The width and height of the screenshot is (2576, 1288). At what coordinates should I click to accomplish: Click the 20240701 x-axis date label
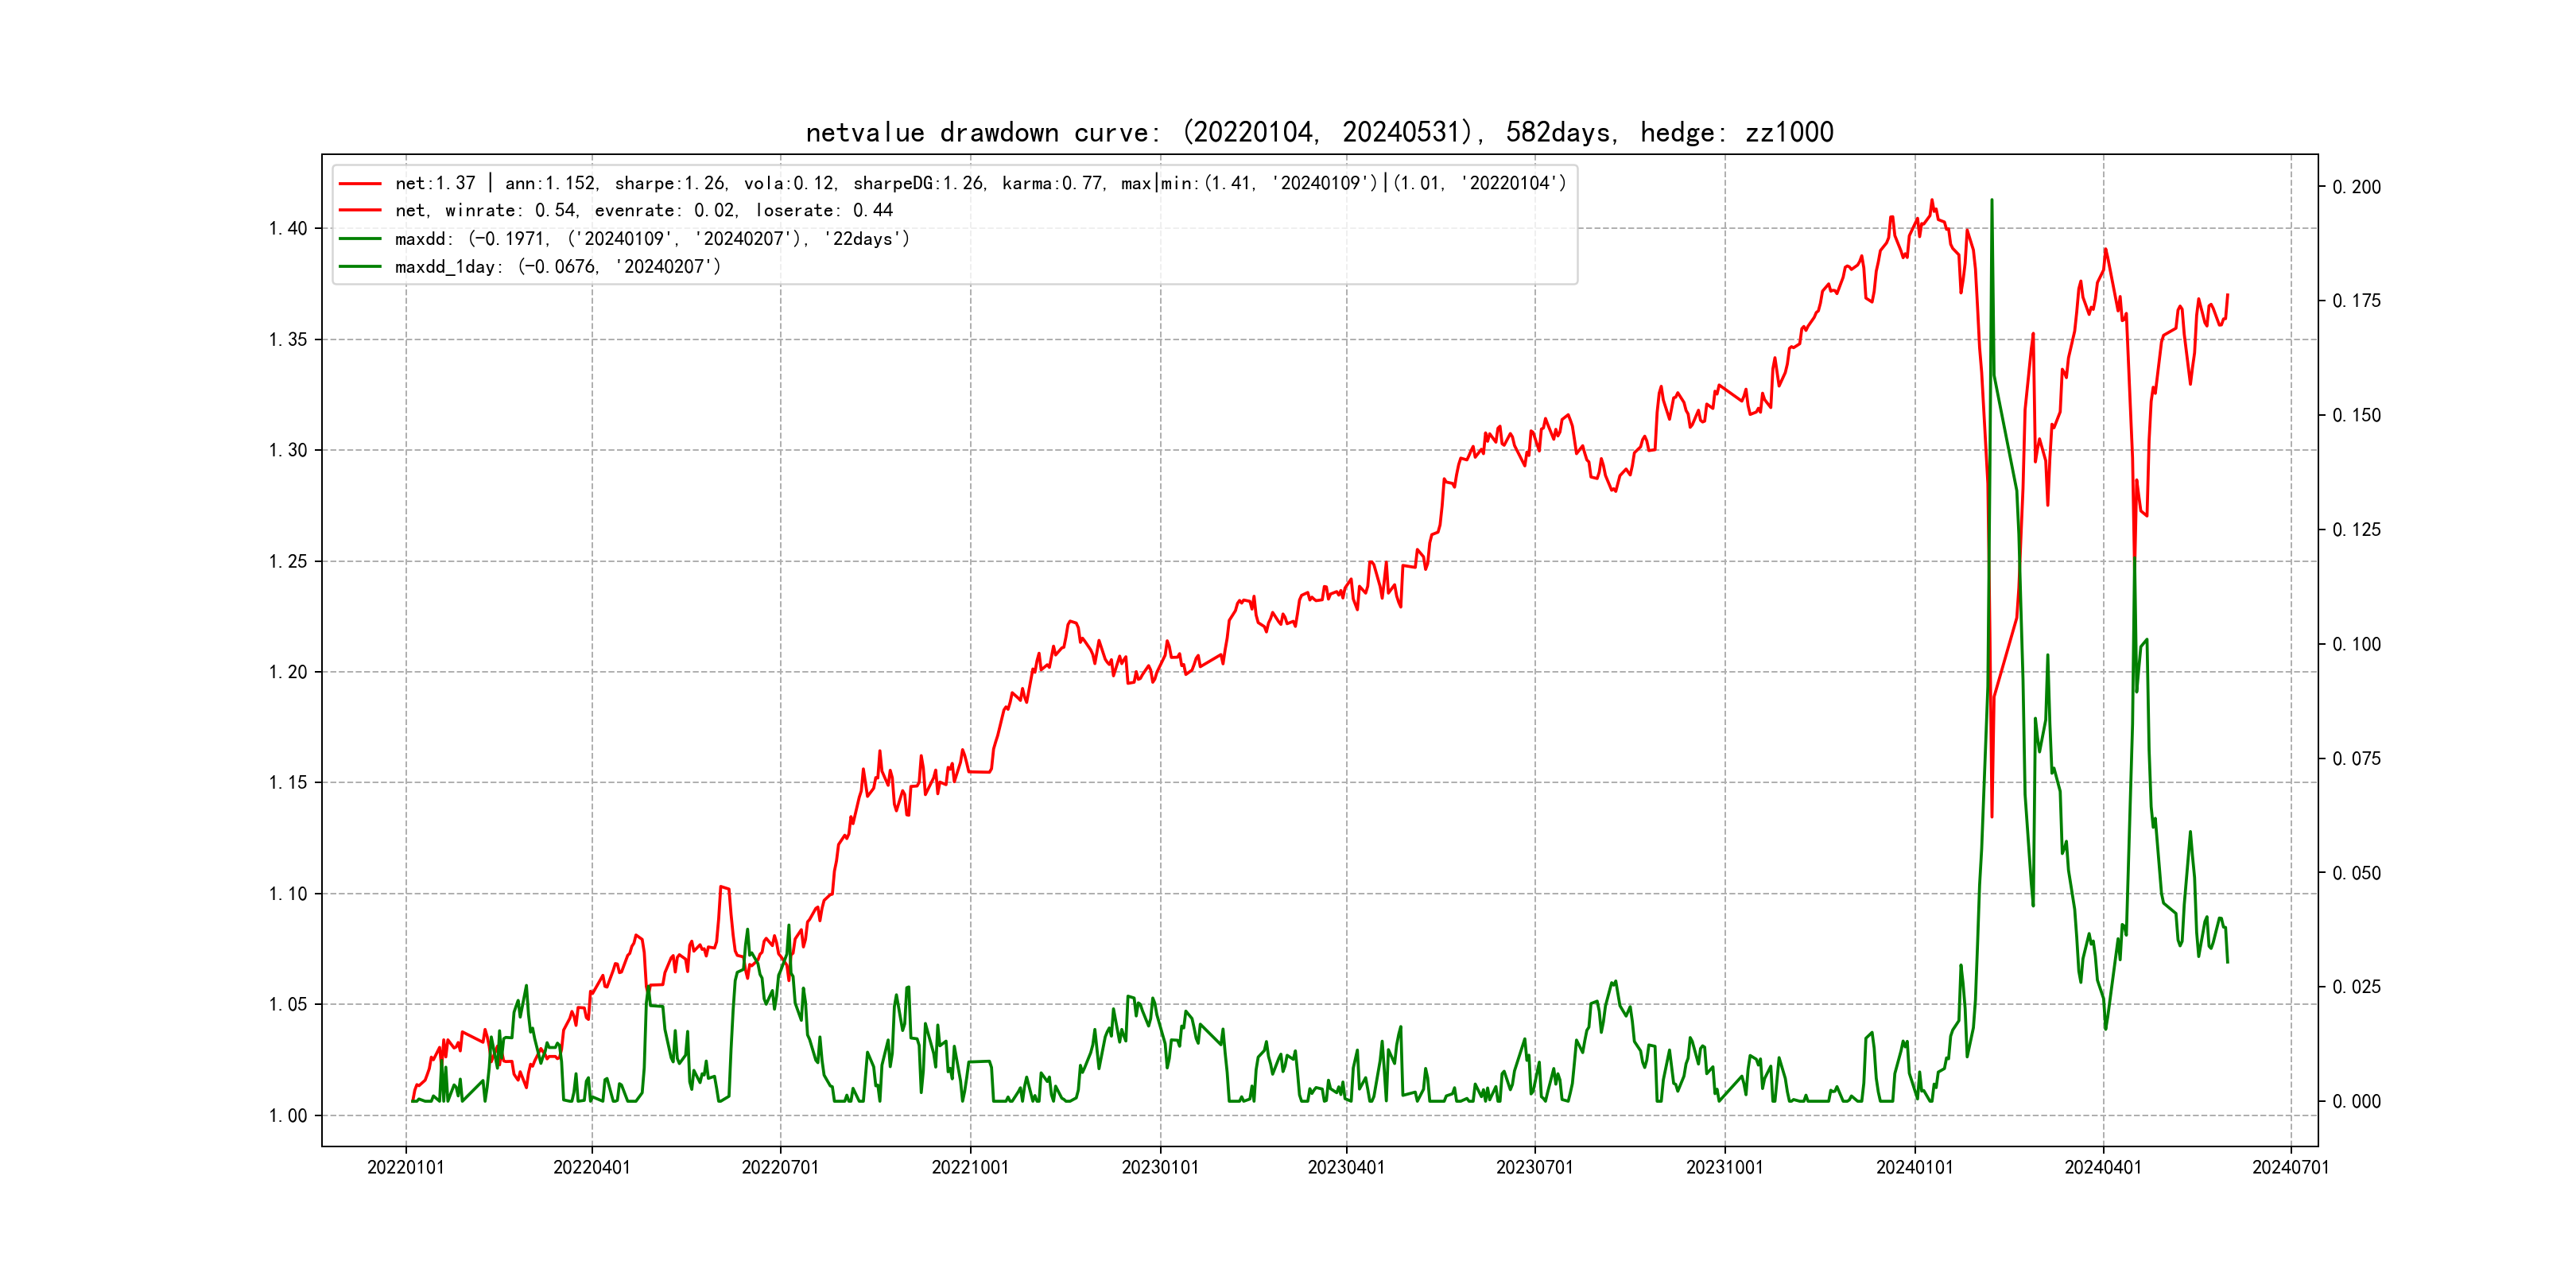click(2290, 1168)
